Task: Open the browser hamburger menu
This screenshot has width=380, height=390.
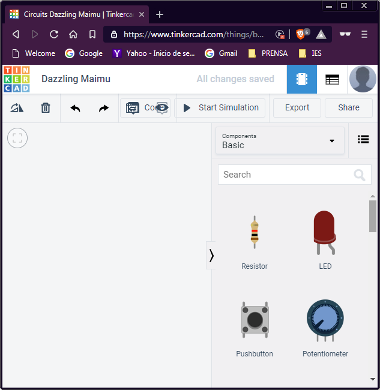Action: tap(364, 34)
